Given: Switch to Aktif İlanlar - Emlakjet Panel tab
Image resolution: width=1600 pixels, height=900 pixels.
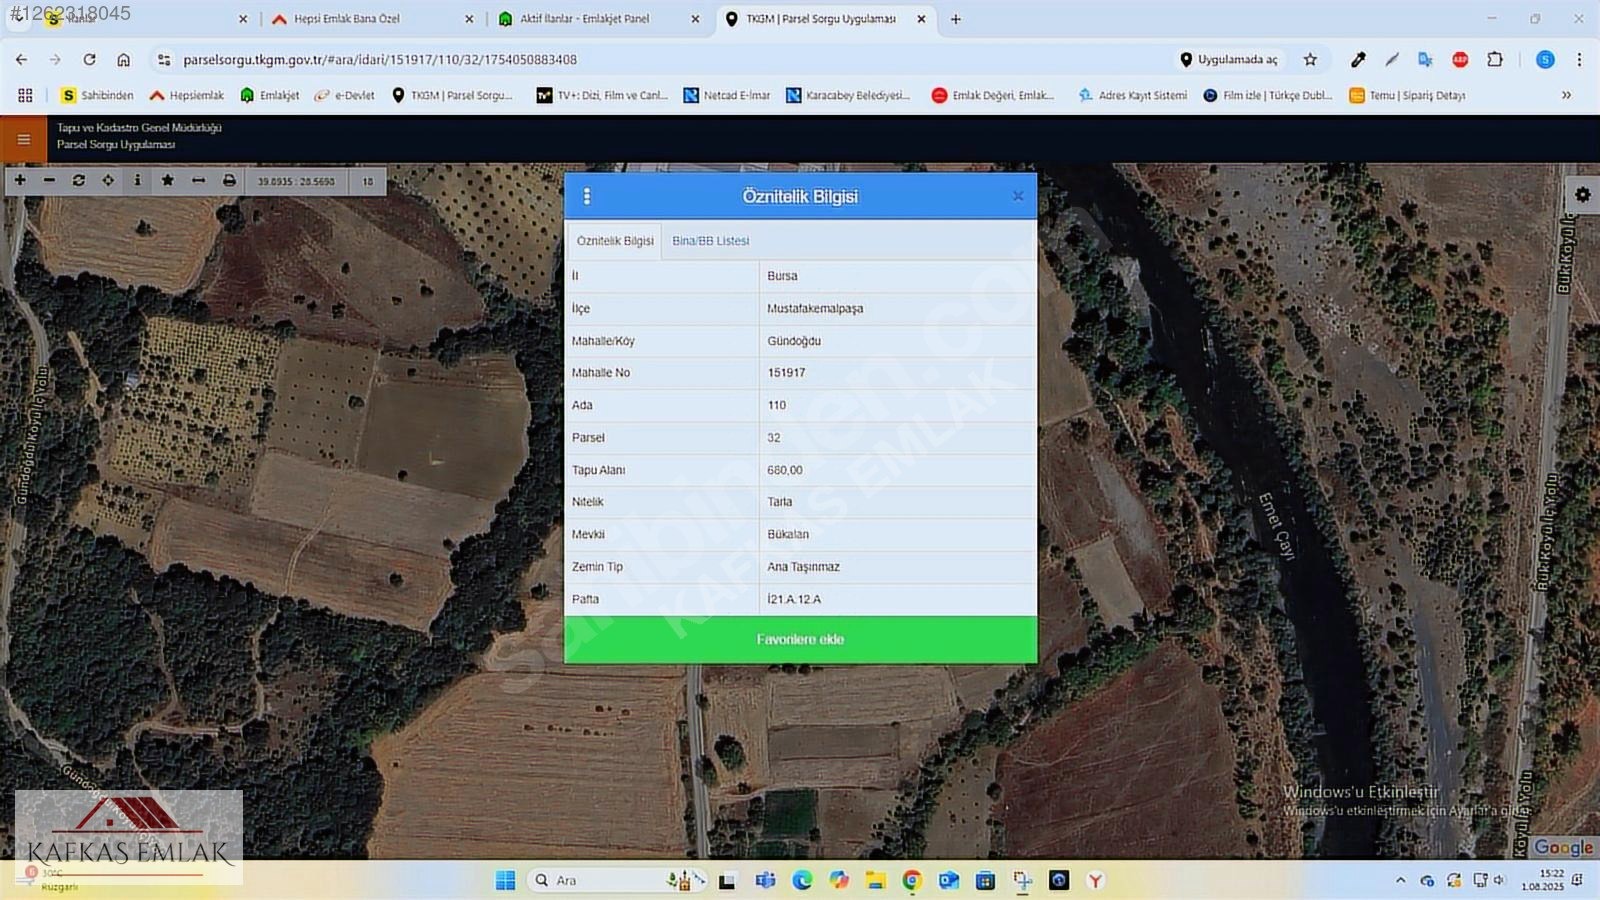Looking at the screenshot, I should point(585,19).
